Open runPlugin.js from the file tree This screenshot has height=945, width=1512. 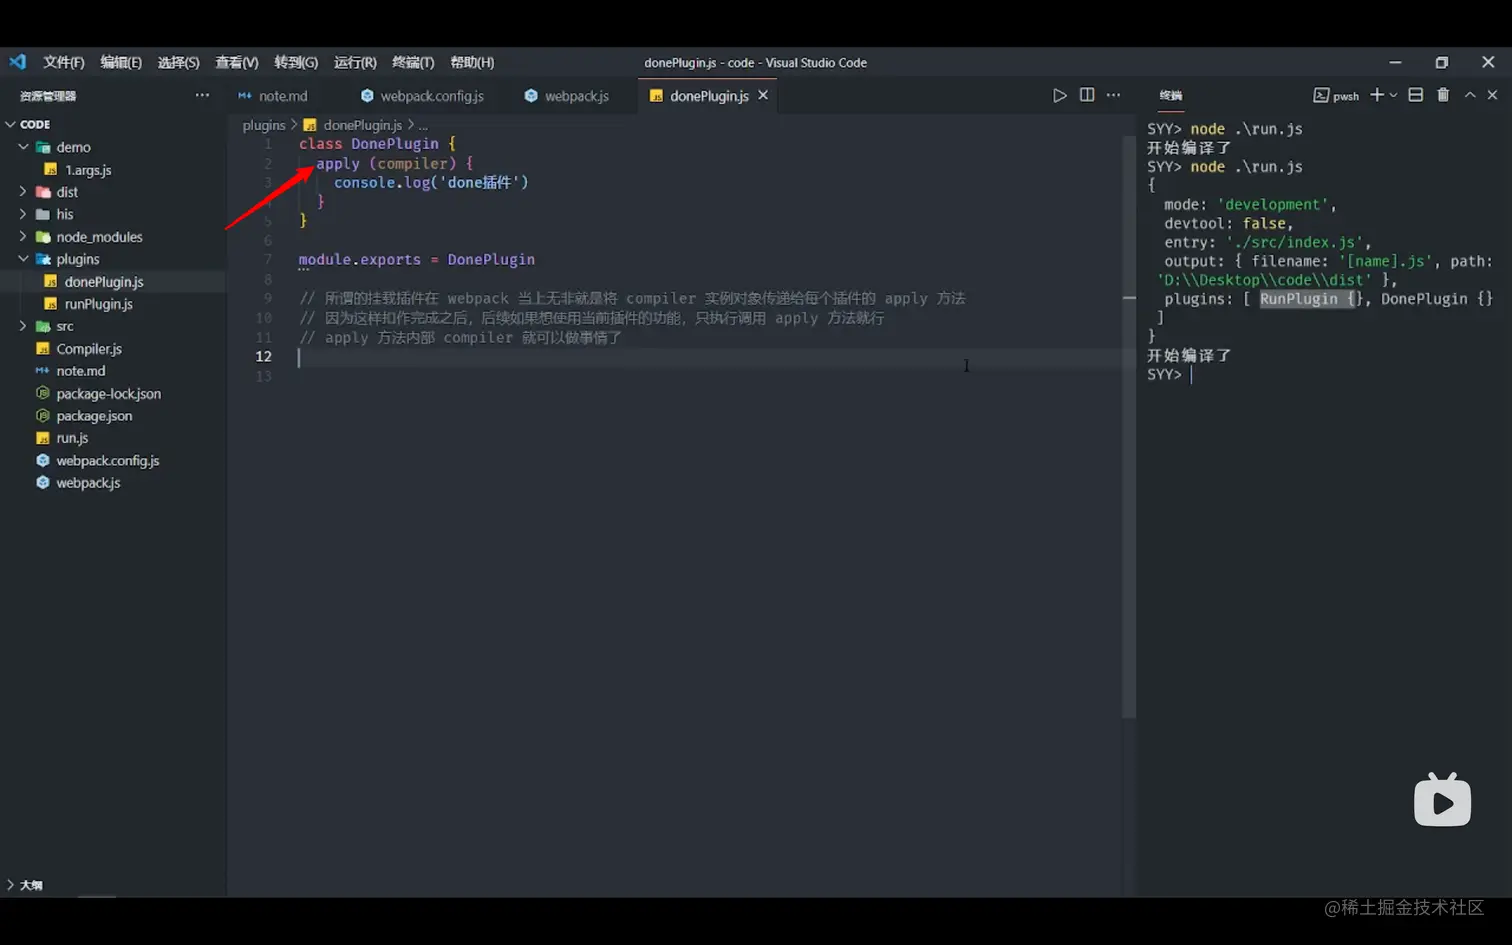pos(98,304)
